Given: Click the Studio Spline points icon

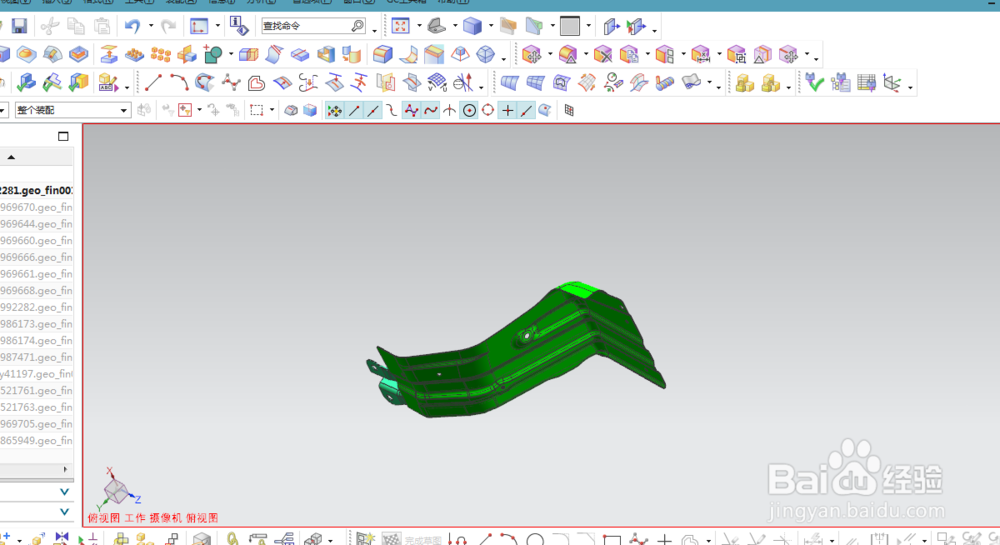Looking at the screenshot, I should point(231,83).
